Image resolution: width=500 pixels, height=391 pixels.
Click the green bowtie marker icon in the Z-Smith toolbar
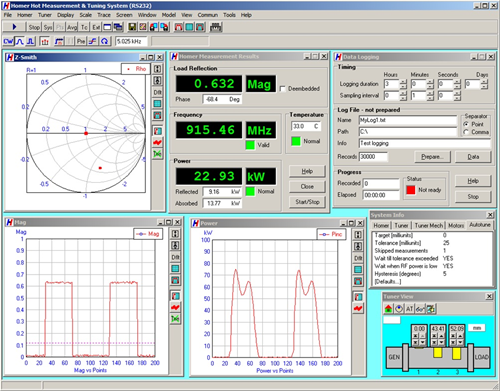[x=157, y=154]
